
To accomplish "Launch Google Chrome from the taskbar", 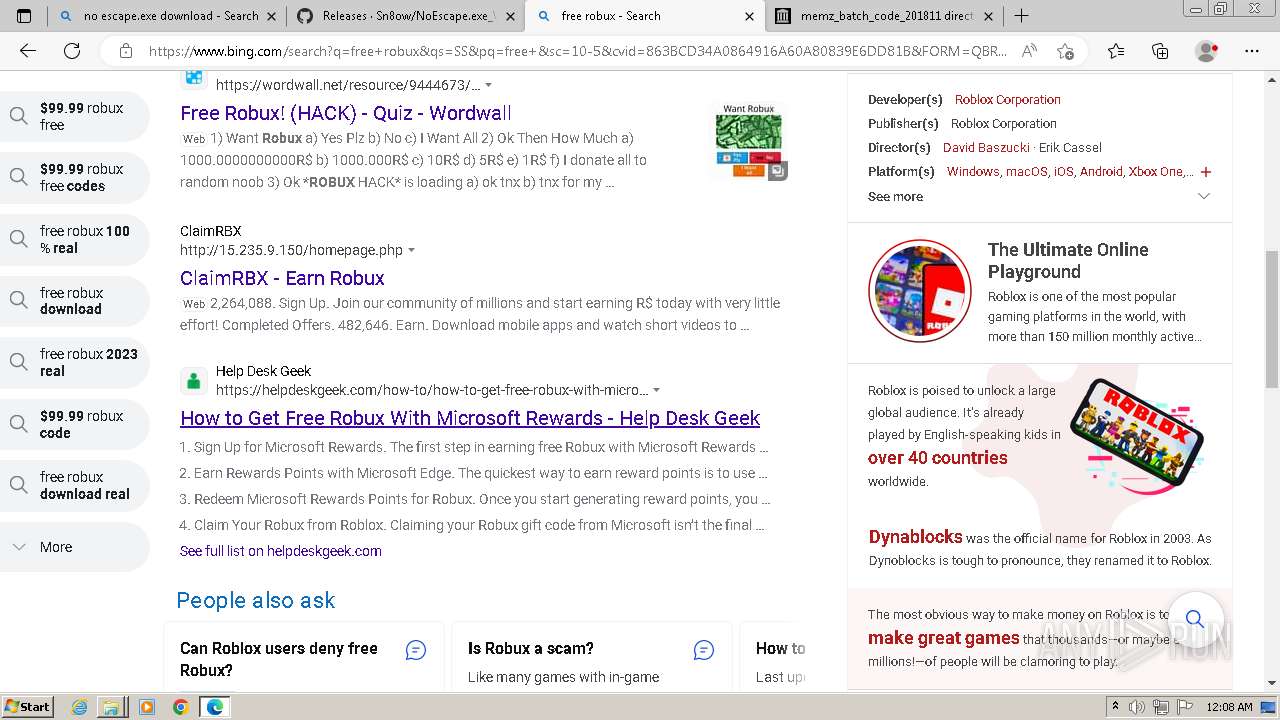I will (180, 707).
